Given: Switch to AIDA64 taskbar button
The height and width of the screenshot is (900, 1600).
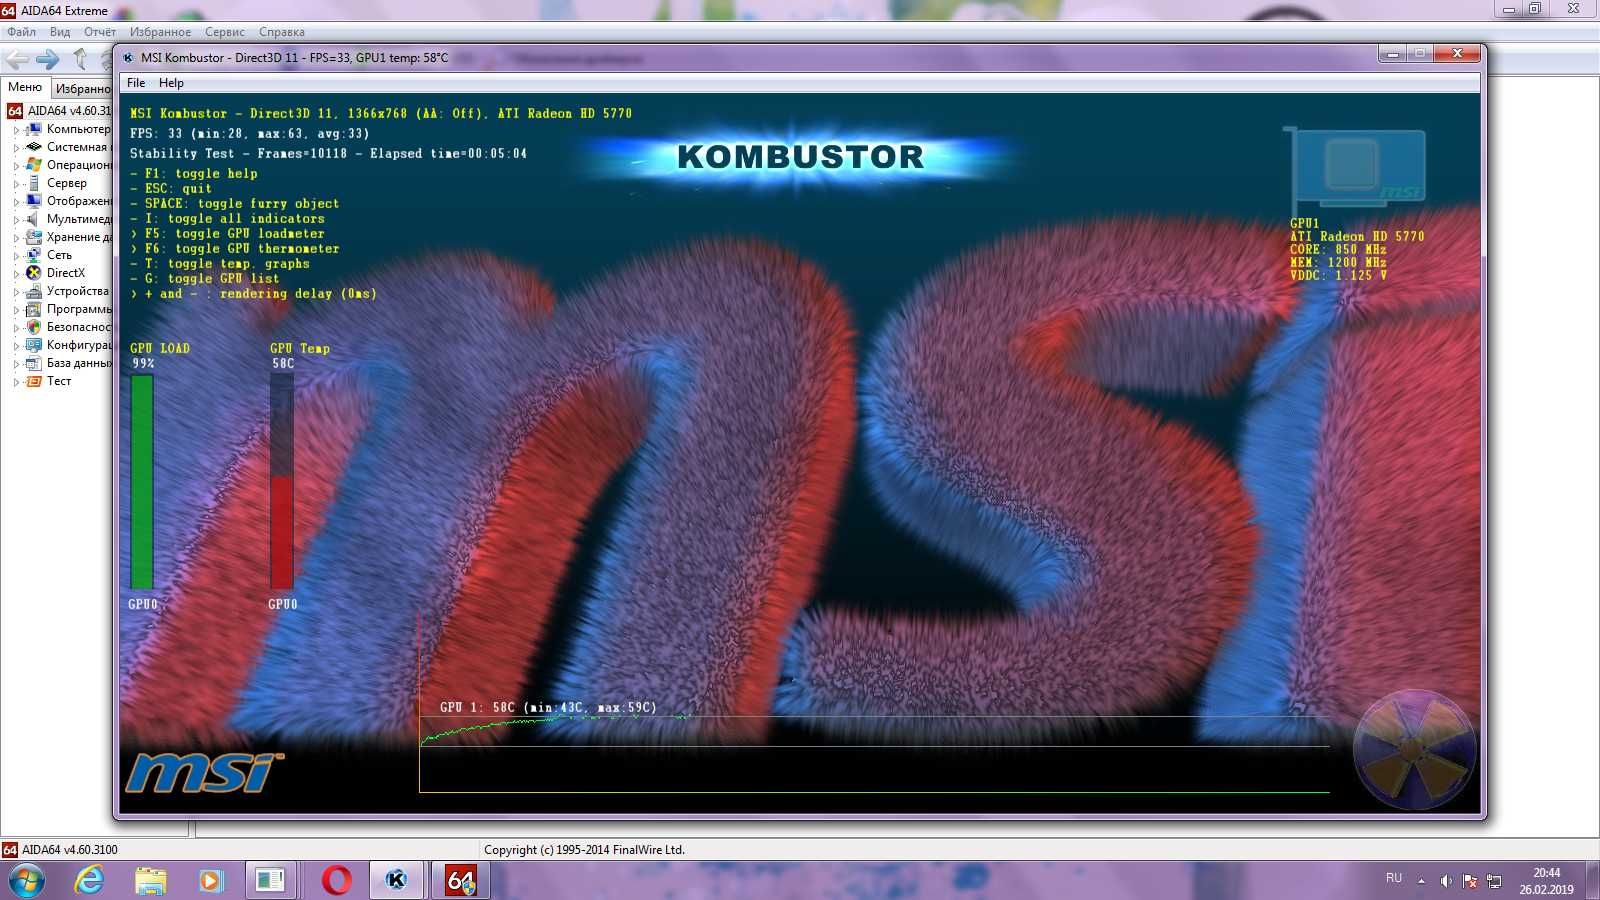Looking at the screenshot, I should (460, 880).
